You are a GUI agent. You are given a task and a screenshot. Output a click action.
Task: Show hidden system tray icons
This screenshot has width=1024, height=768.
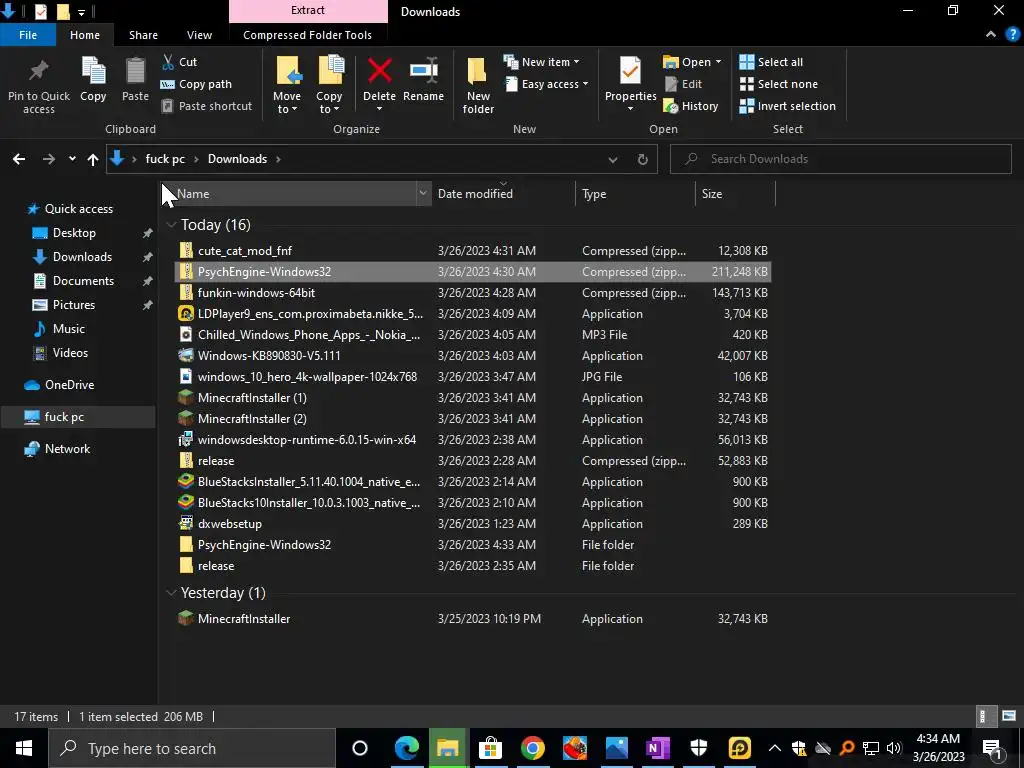[x=775, y=748]
